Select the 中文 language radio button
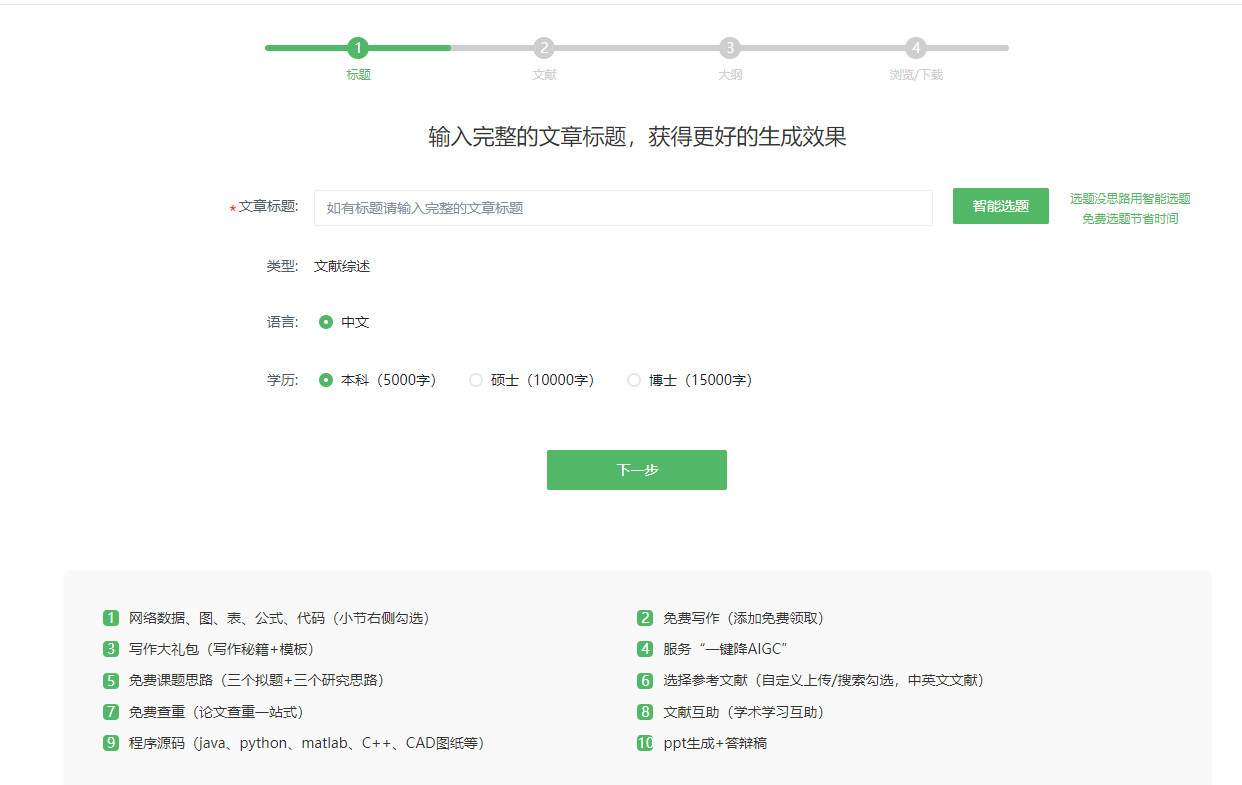The height and width of the screenshot is (785, 1242). (326, 322)
